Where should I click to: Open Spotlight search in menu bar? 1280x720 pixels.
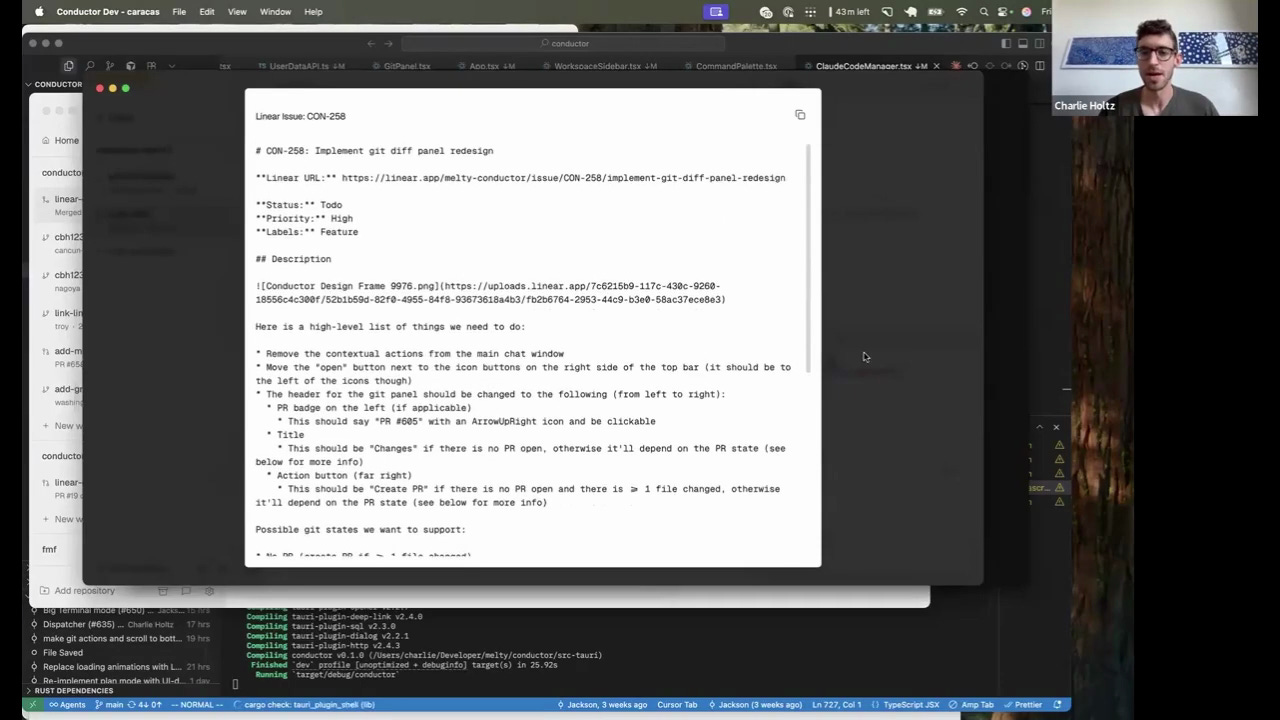tap(984, 12)
